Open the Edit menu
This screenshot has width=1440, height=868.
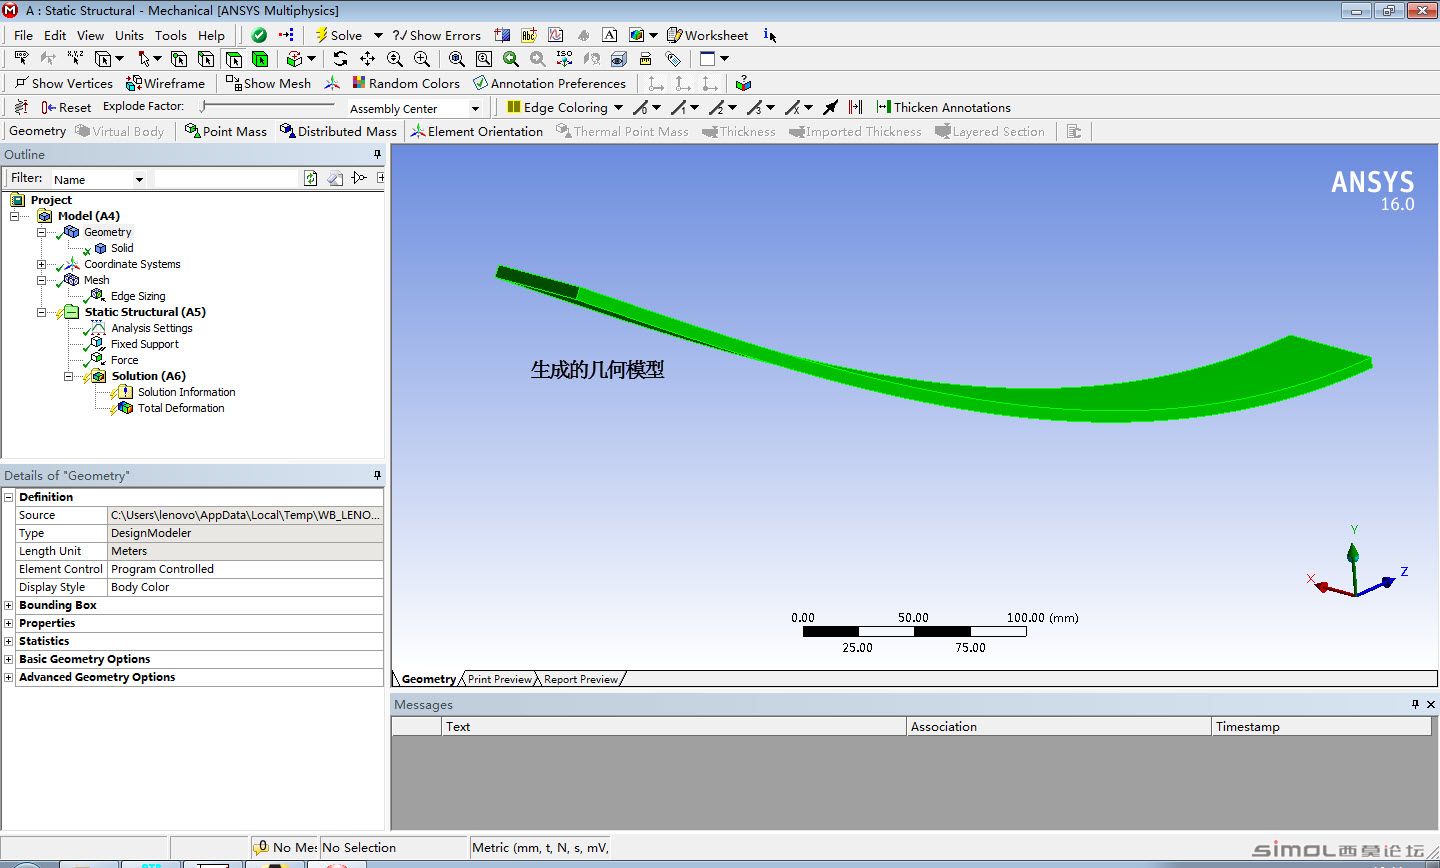coord(55,35)
